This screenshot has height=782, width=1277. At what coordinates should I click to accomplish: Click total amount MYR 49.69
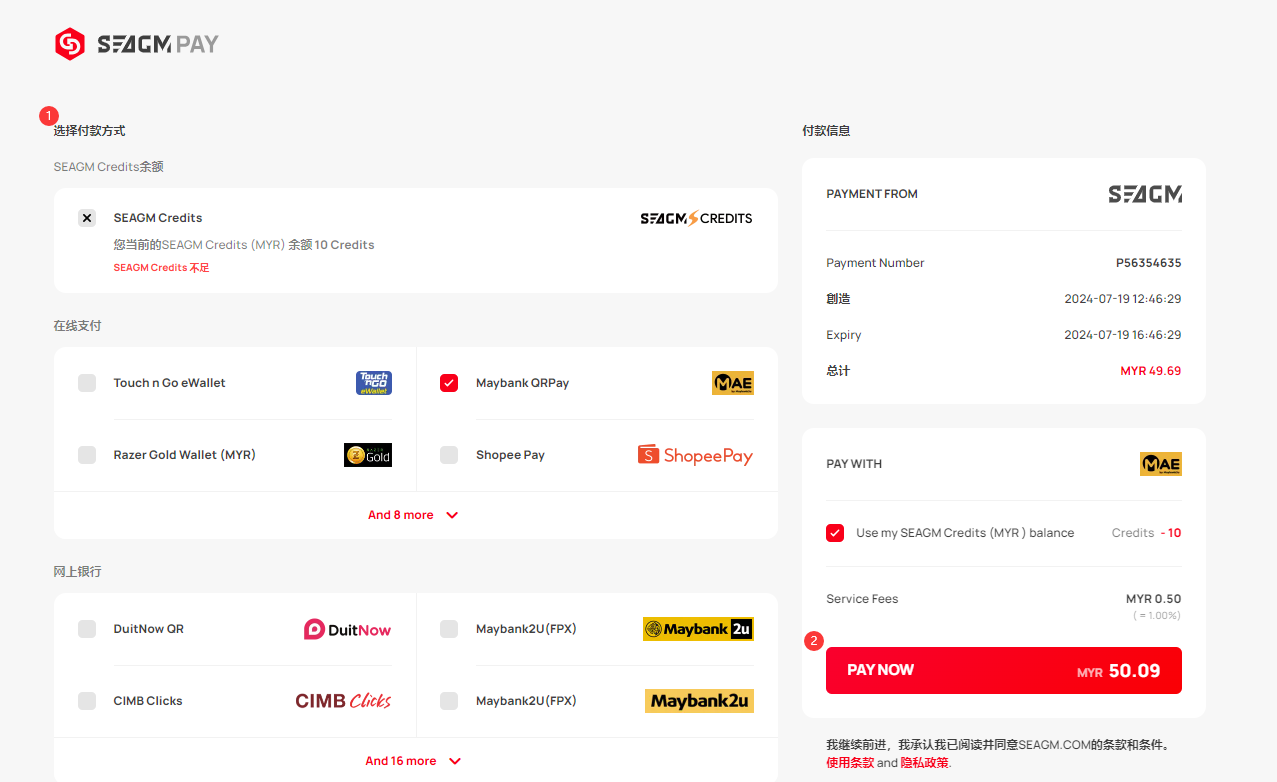coord(1151,371)
